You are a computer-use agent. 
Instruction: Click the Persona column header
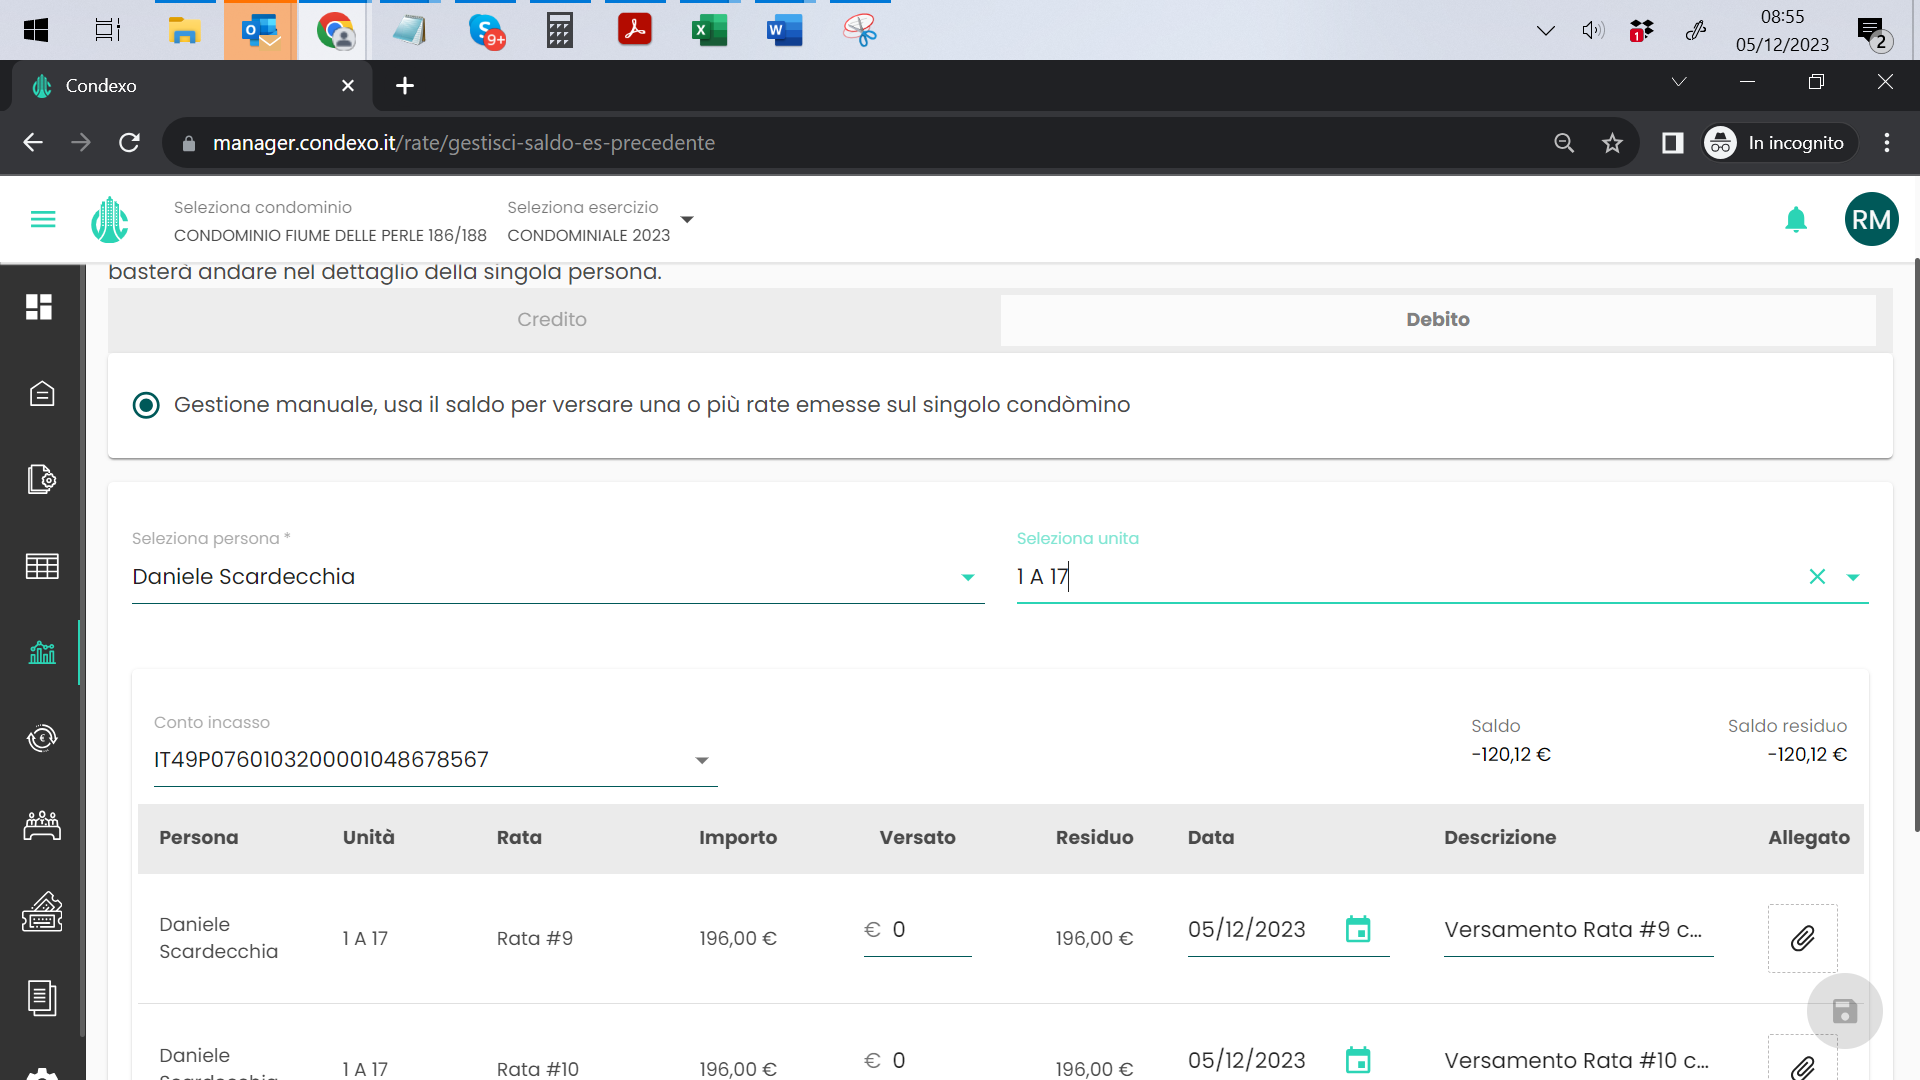tap(198, 838)
